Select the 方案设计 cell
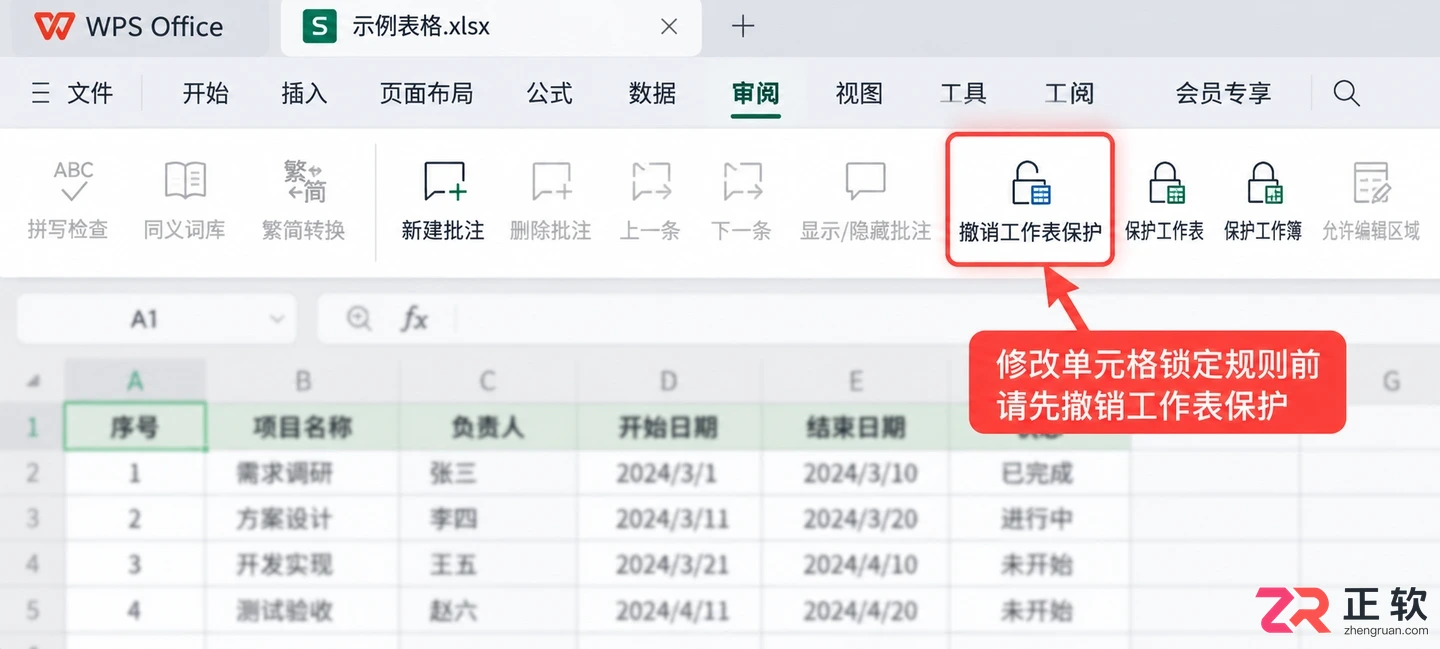Image resolution: width=1440 pixels, height=649 pixels. pyautogui.click(x=303, y=519)
